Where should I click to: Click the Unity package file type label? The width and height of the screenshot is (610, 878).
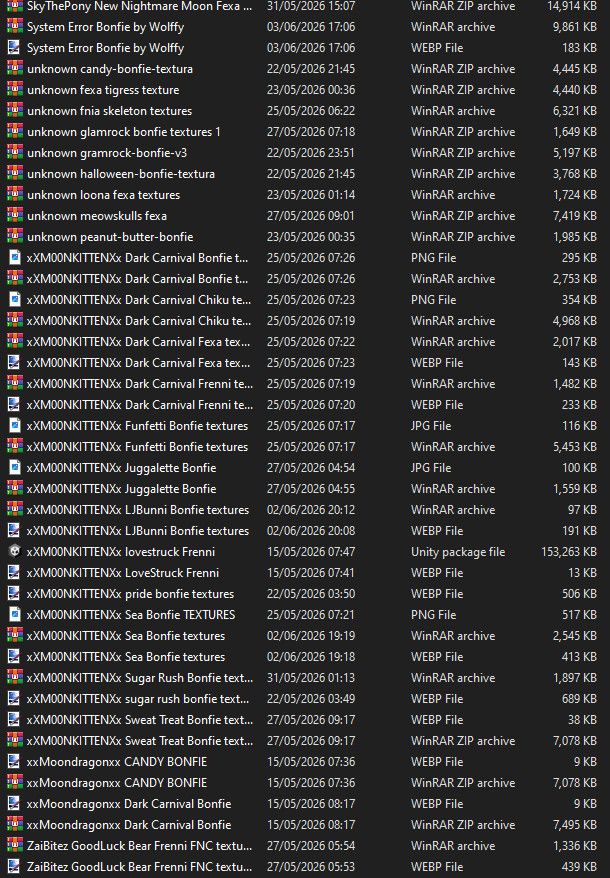point(458,552)
